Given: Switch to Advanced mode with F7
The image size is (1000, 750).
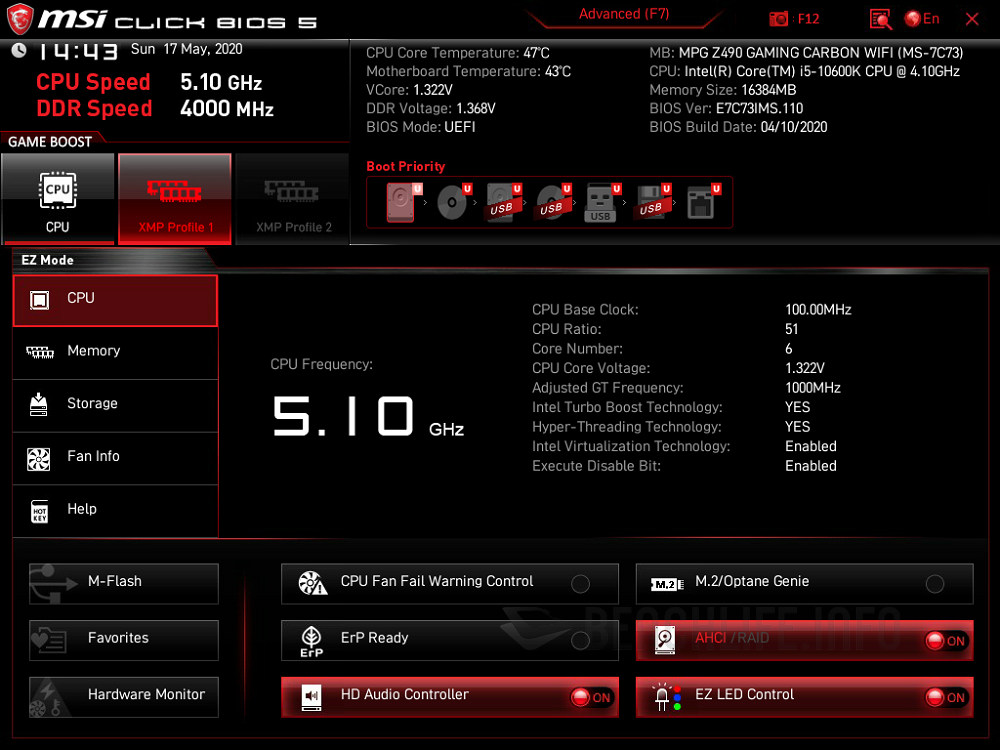Looking at the screenshot, I should (624, 14).
